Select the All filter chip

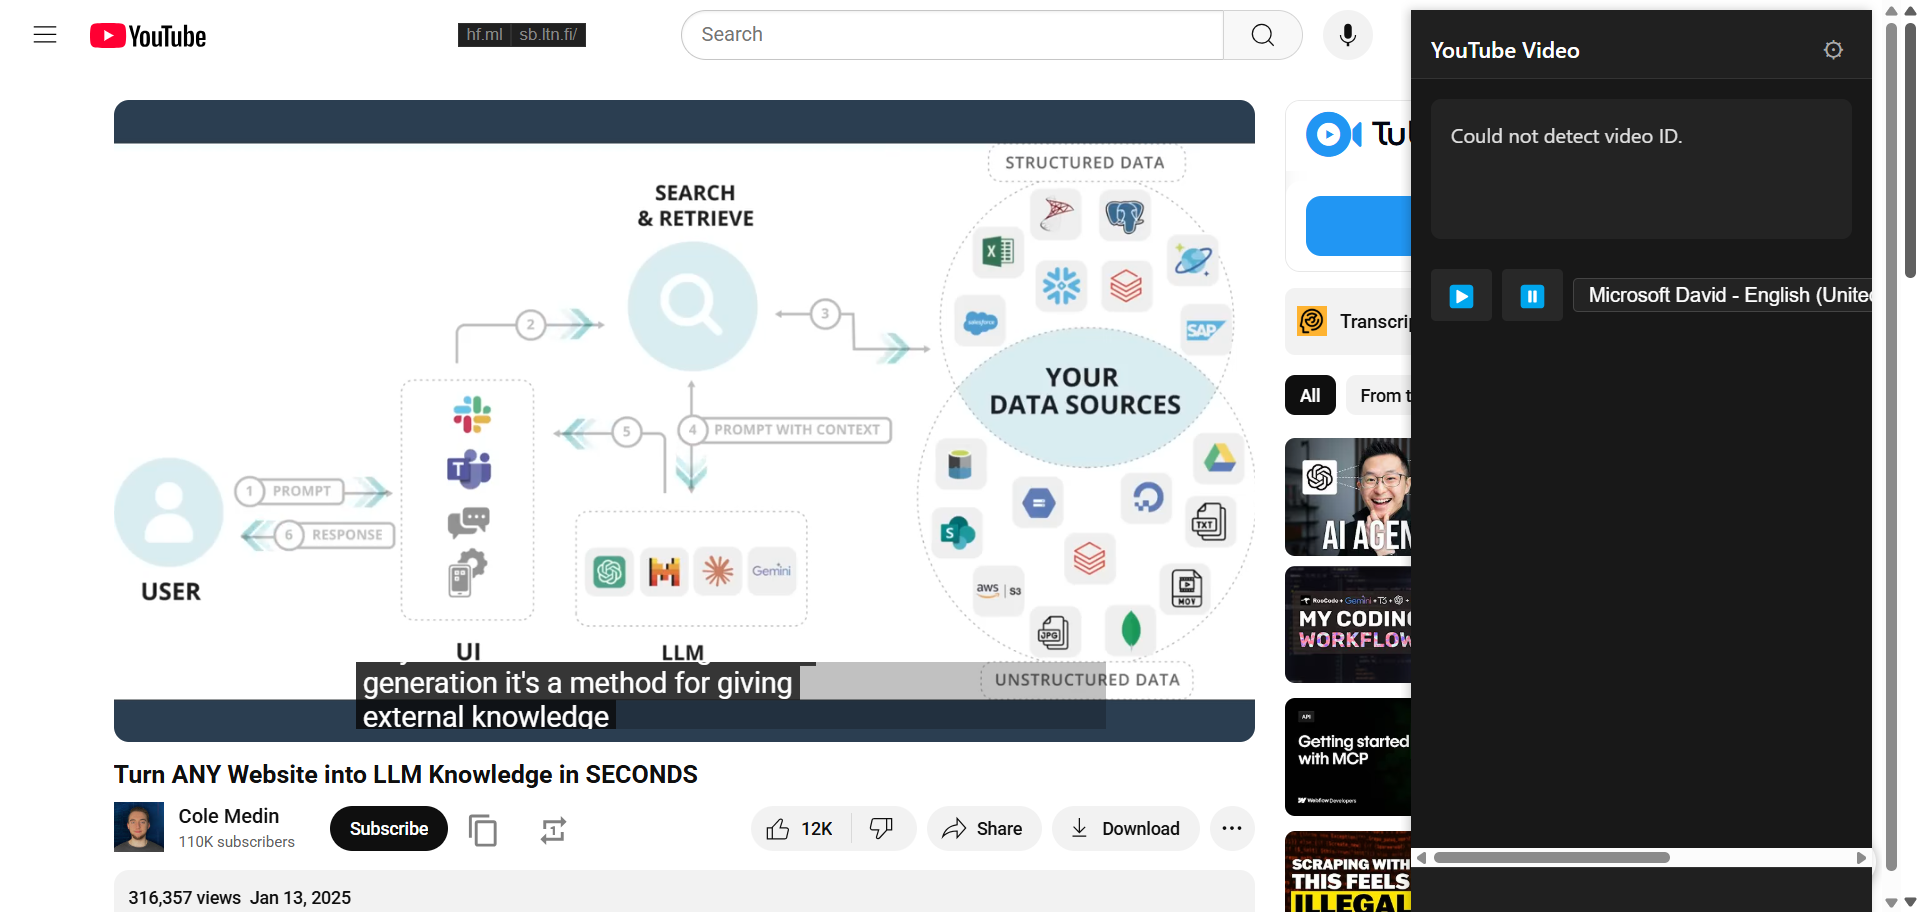coord(1310,396)
